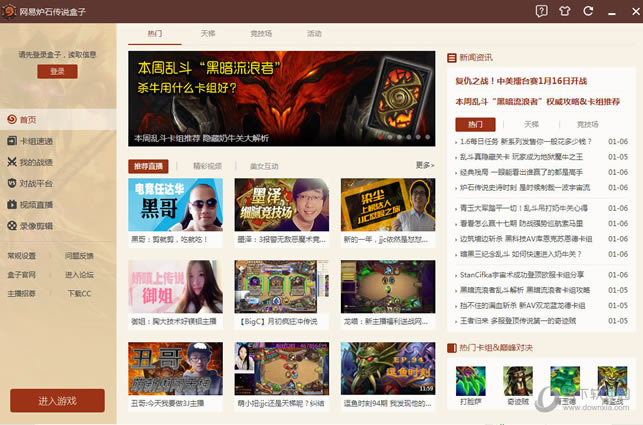This screenshot has width=643, height=425.
Task: Open the 活动 events tab
Action: point(314,33)
